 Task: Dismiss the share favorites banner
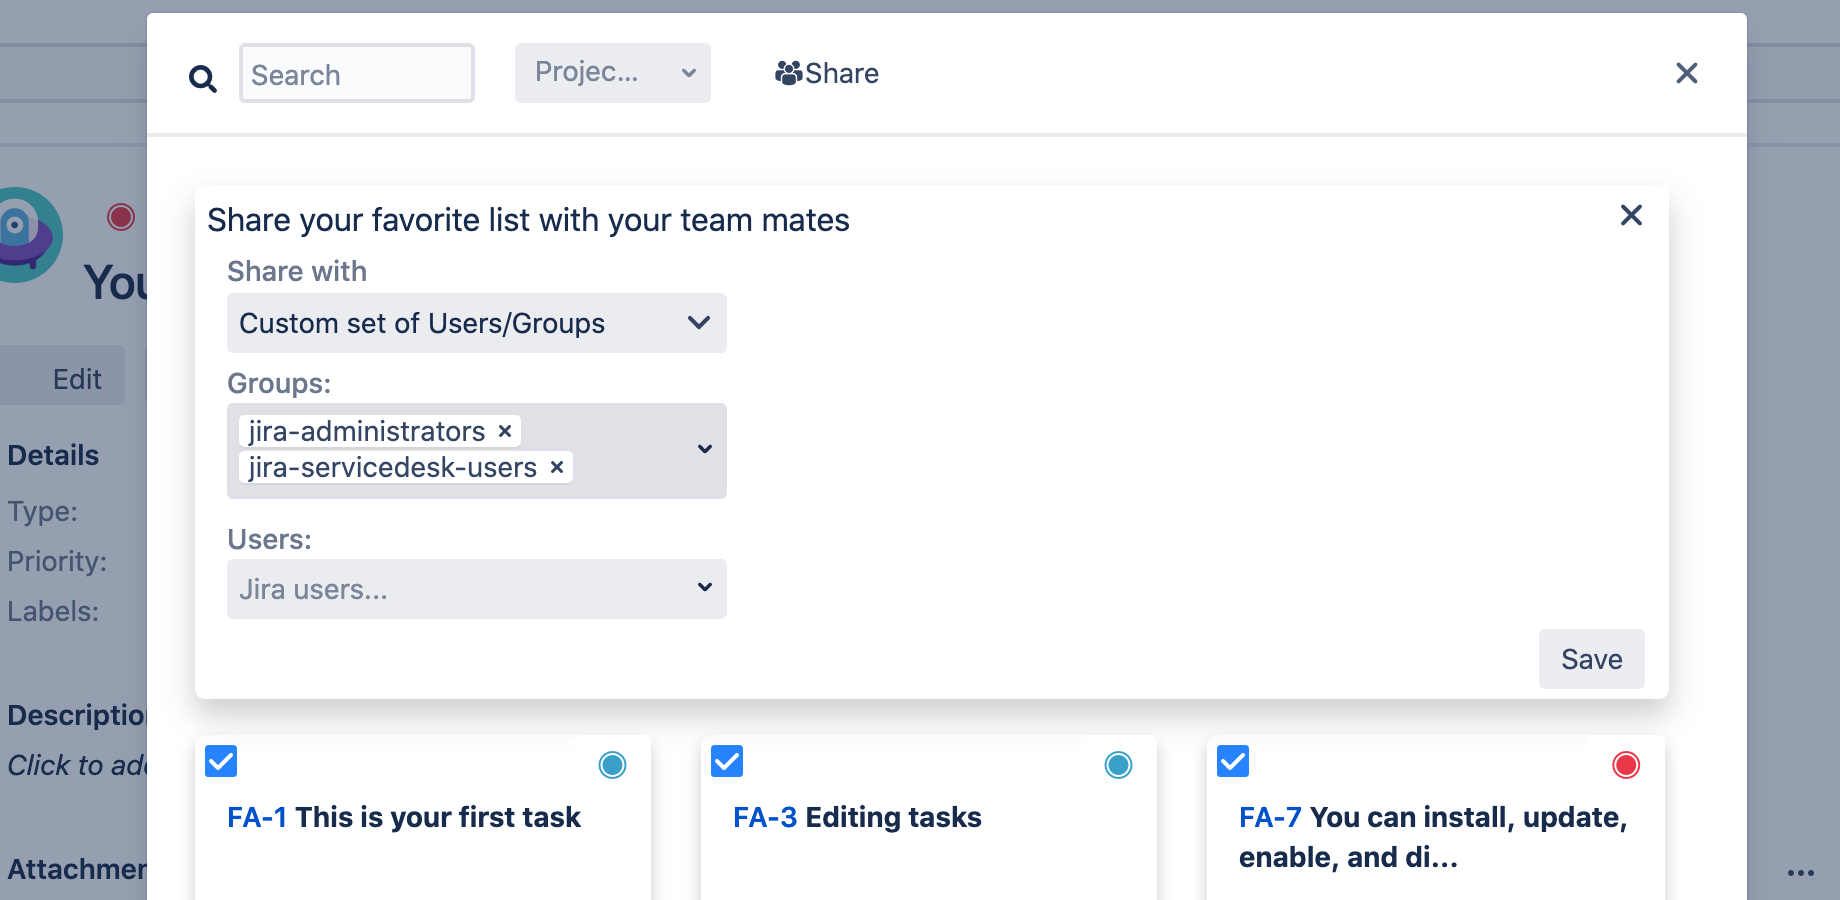click(1631, 215)
